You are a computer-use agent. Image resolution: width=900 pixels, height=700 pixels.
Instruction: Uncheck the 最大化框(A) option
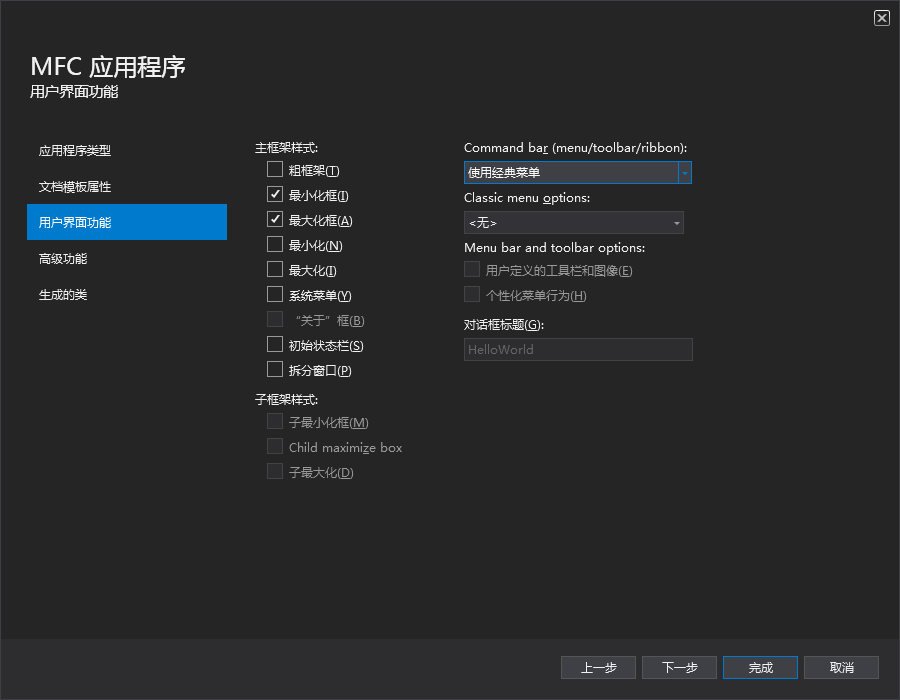coord(274,219)
